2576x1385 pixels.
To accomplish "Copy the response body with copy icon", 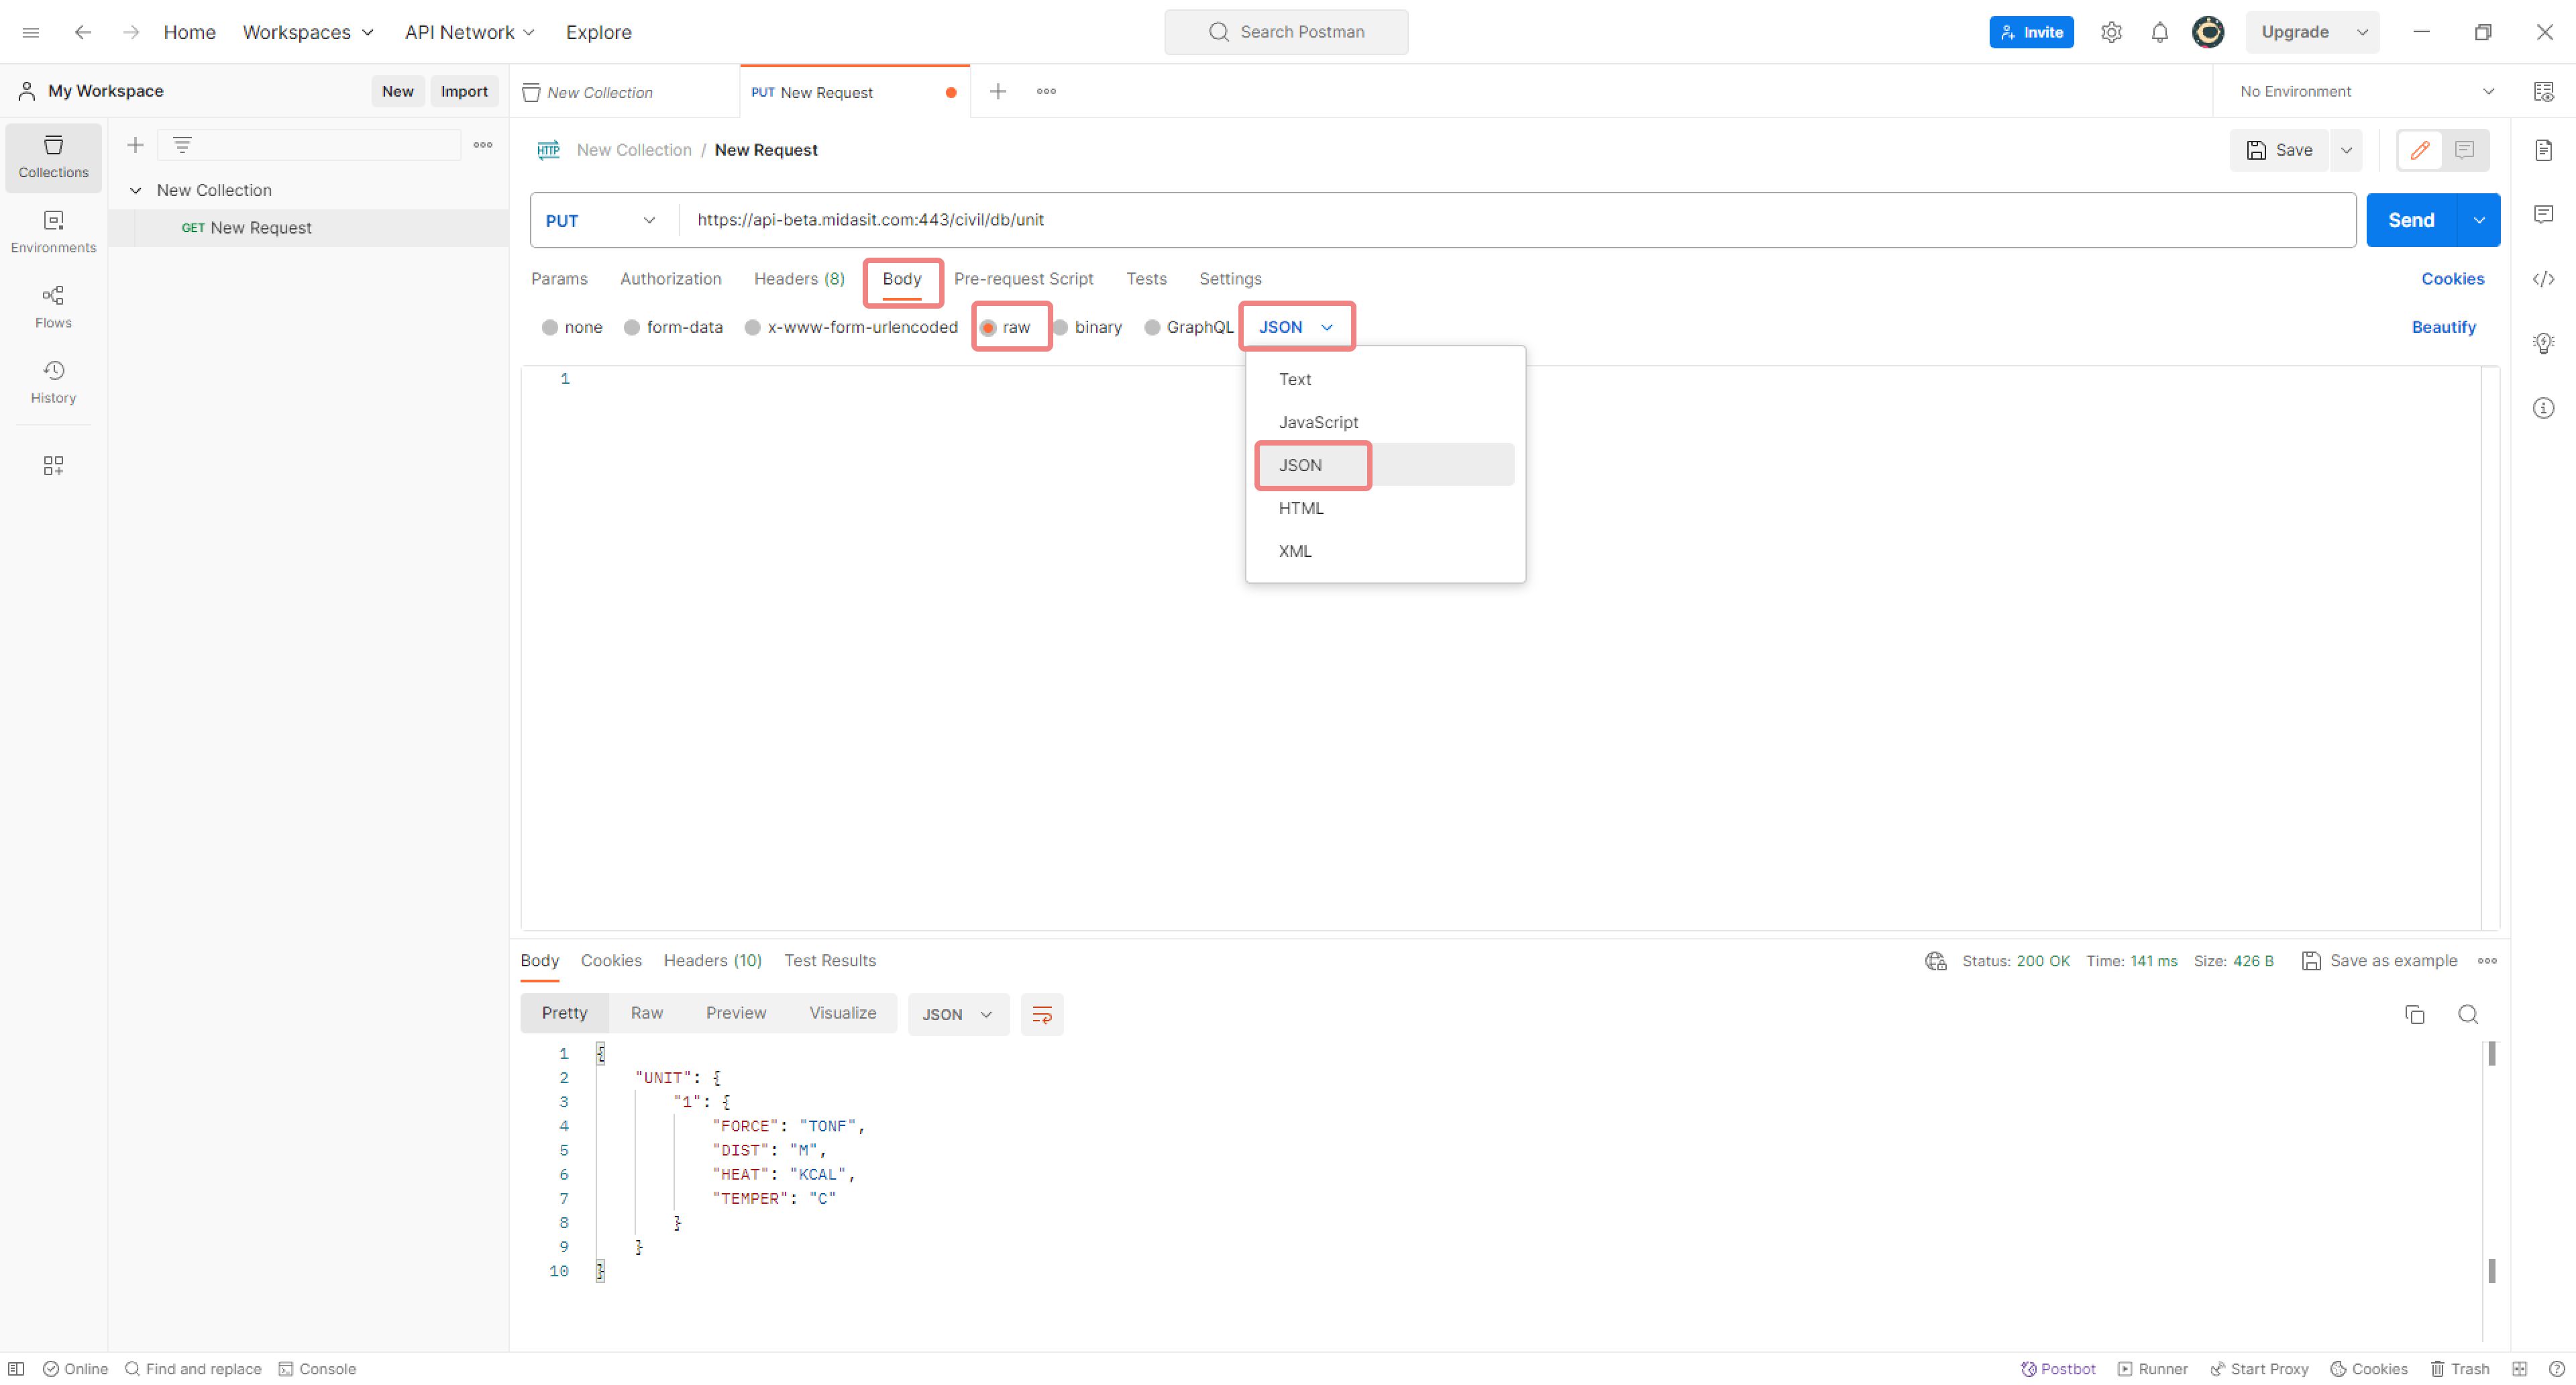I will [x=2414, y=1015].
